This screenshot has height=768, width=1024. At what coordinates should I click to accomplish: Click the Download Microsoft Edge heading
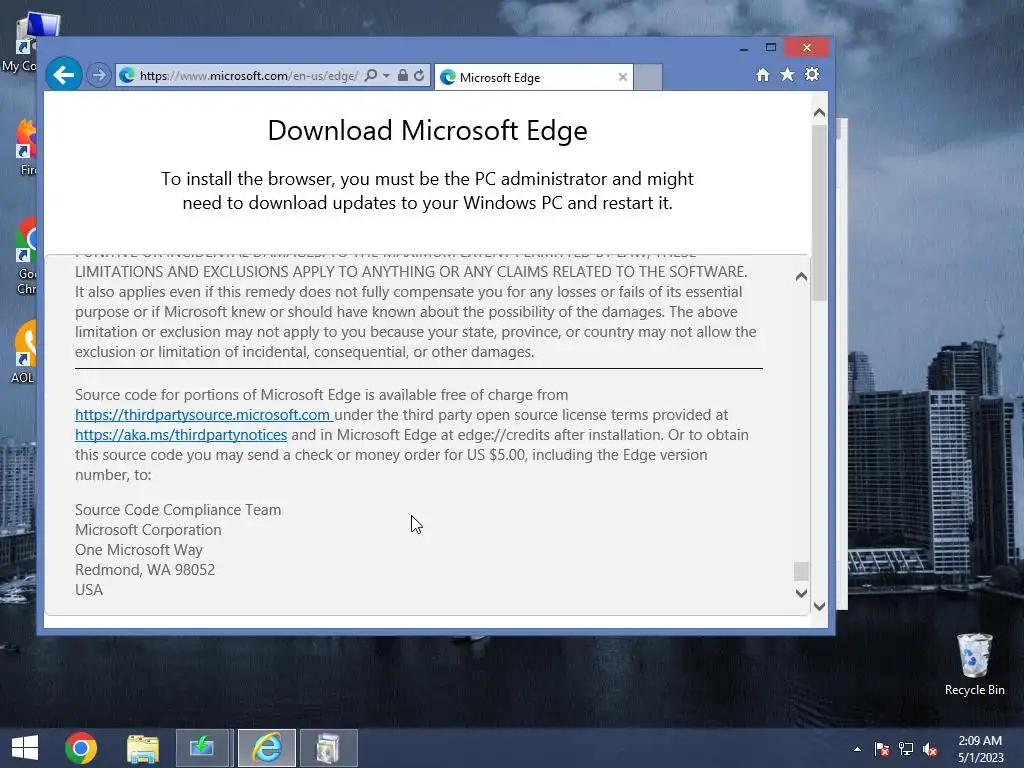coord(428,131)
